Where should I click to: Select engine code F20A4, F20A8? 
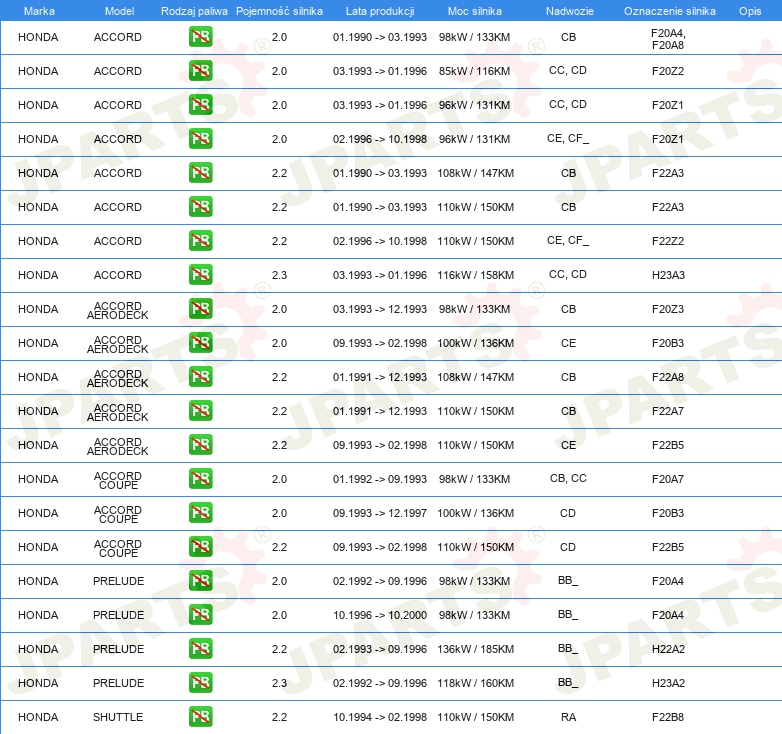[x=668, y=39]
